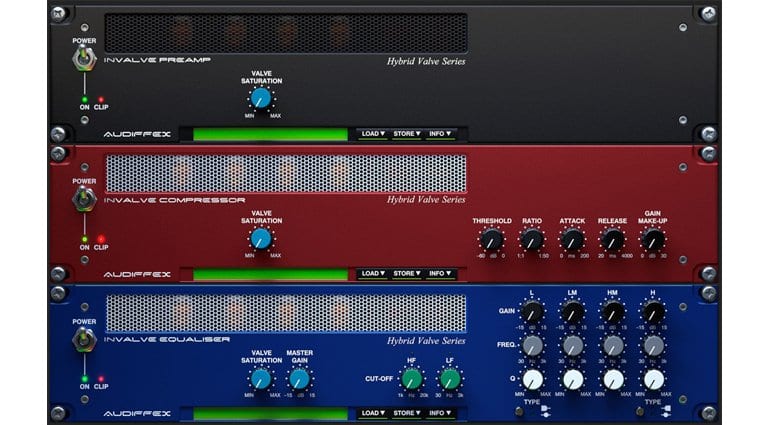Click the Audiffex logo on the Compressor
770x425 pixels.
coord(137,274)
